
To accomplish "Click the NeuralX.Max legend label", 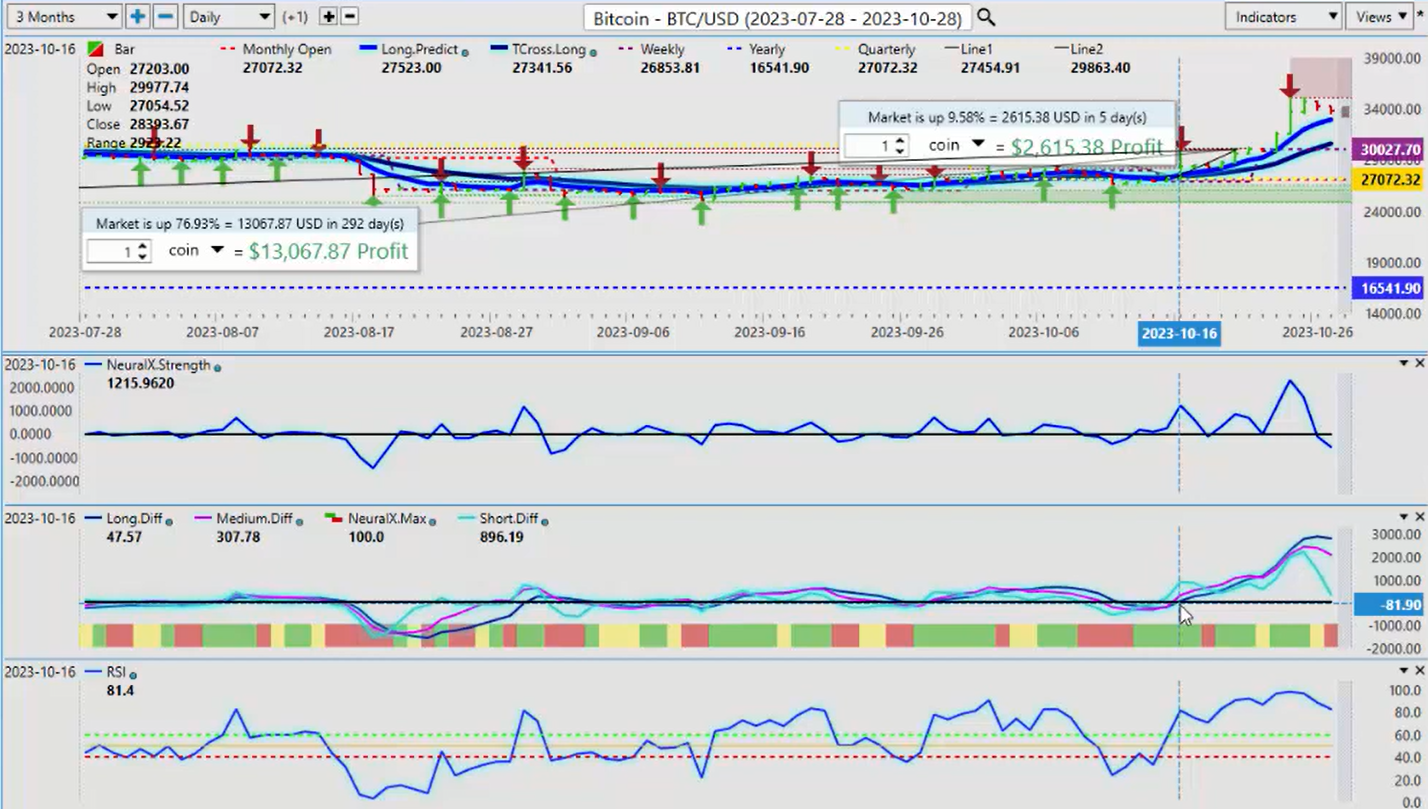I will click(x=387, y=518).
